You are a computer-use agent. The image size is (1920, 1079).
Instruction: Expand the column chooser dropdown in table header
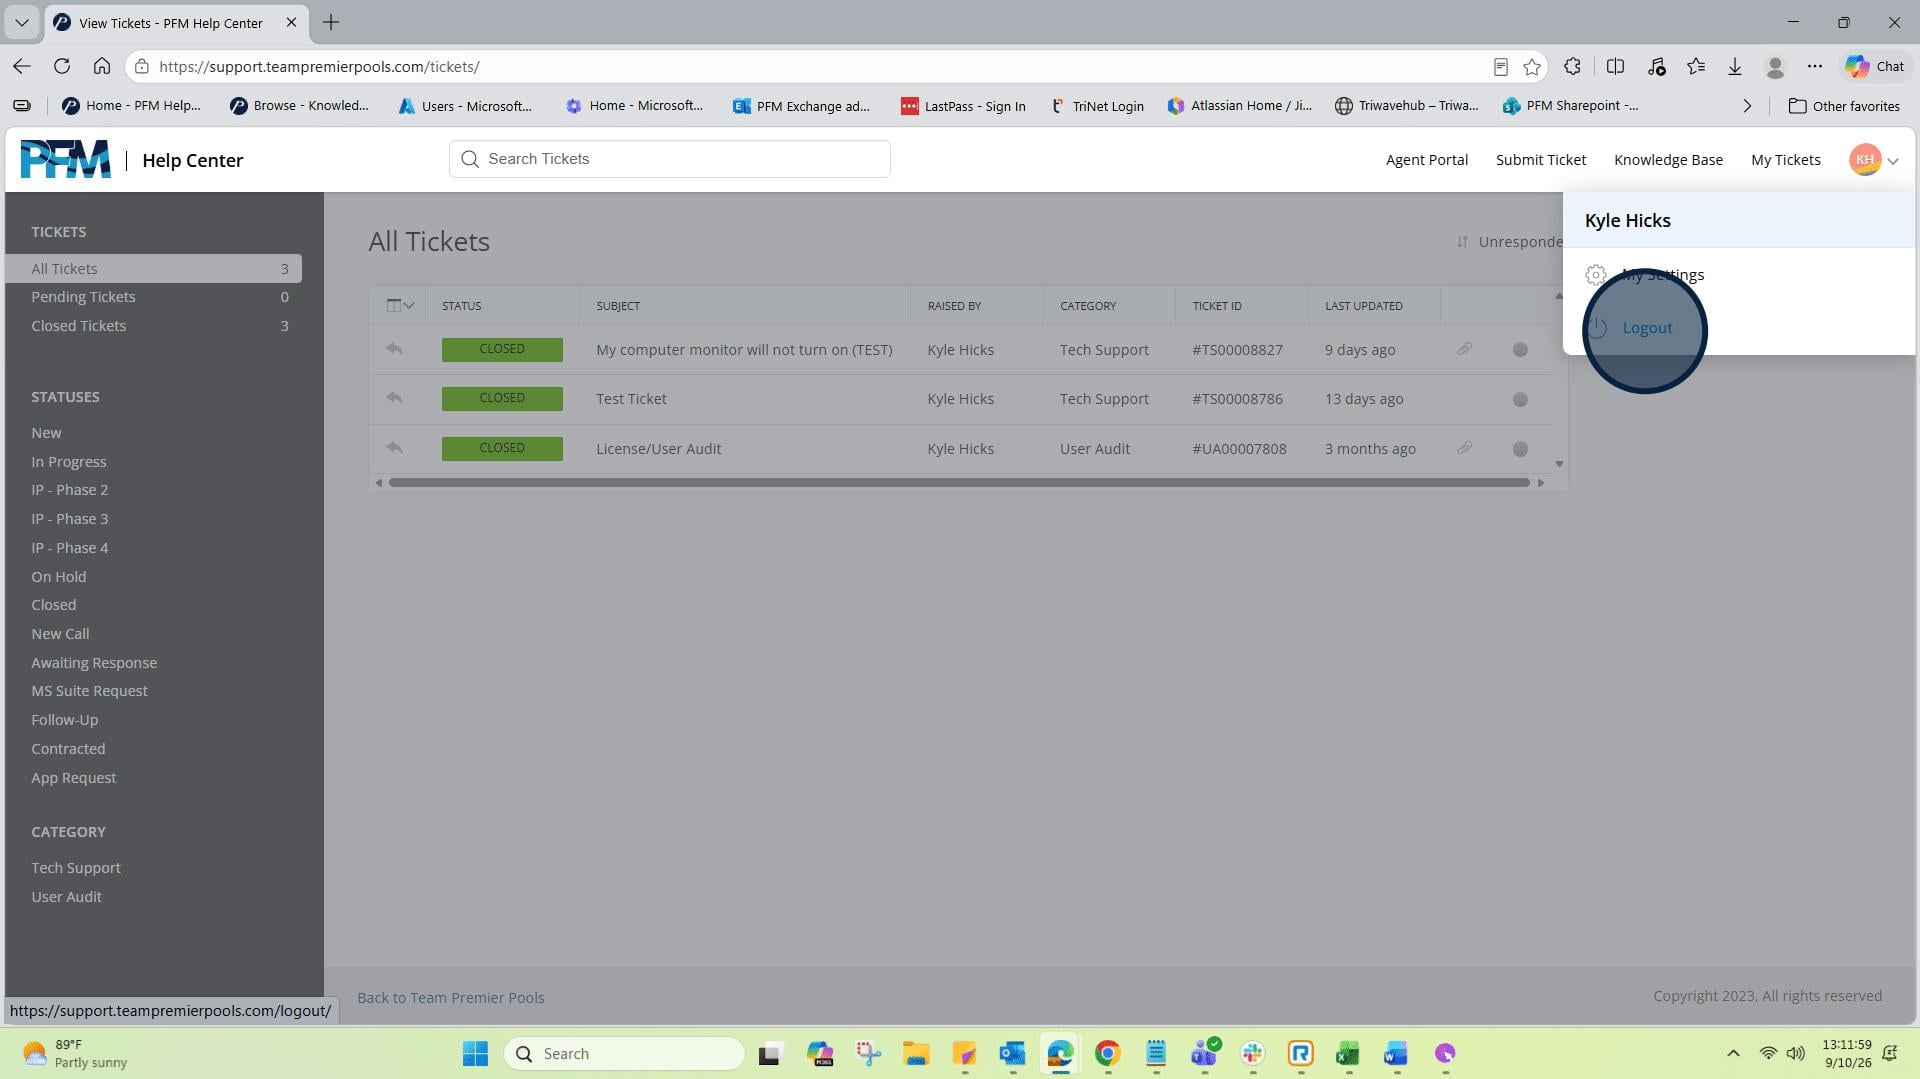(400, 306)
